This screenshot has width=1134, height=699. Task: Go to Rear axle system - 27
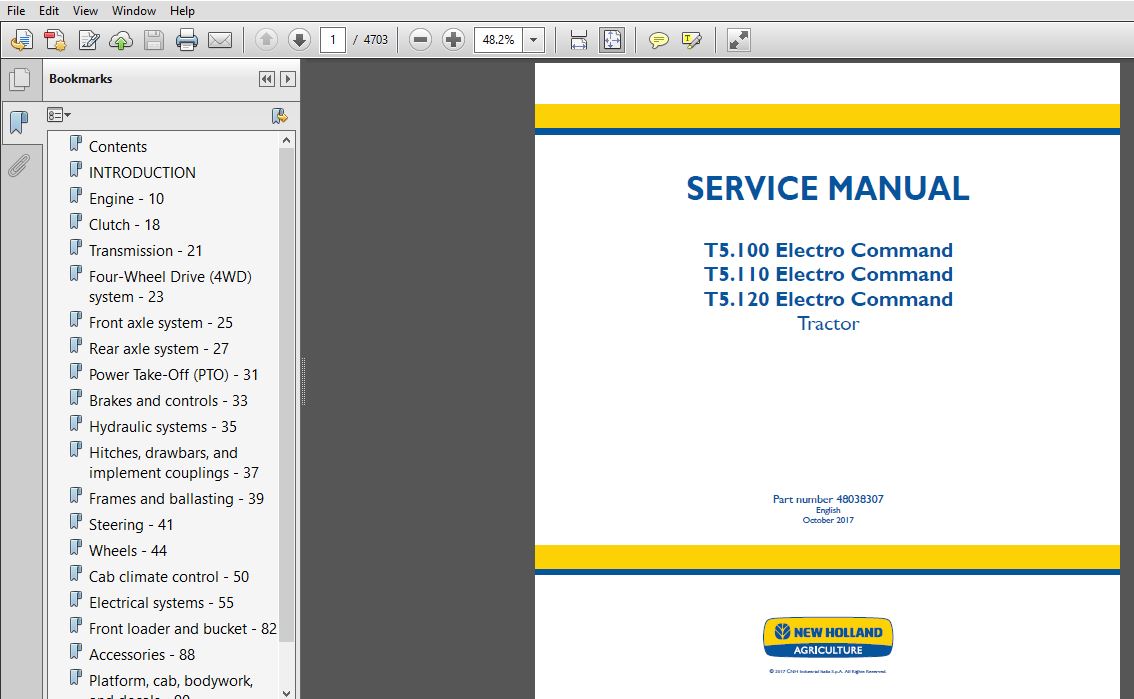[158, 349]
